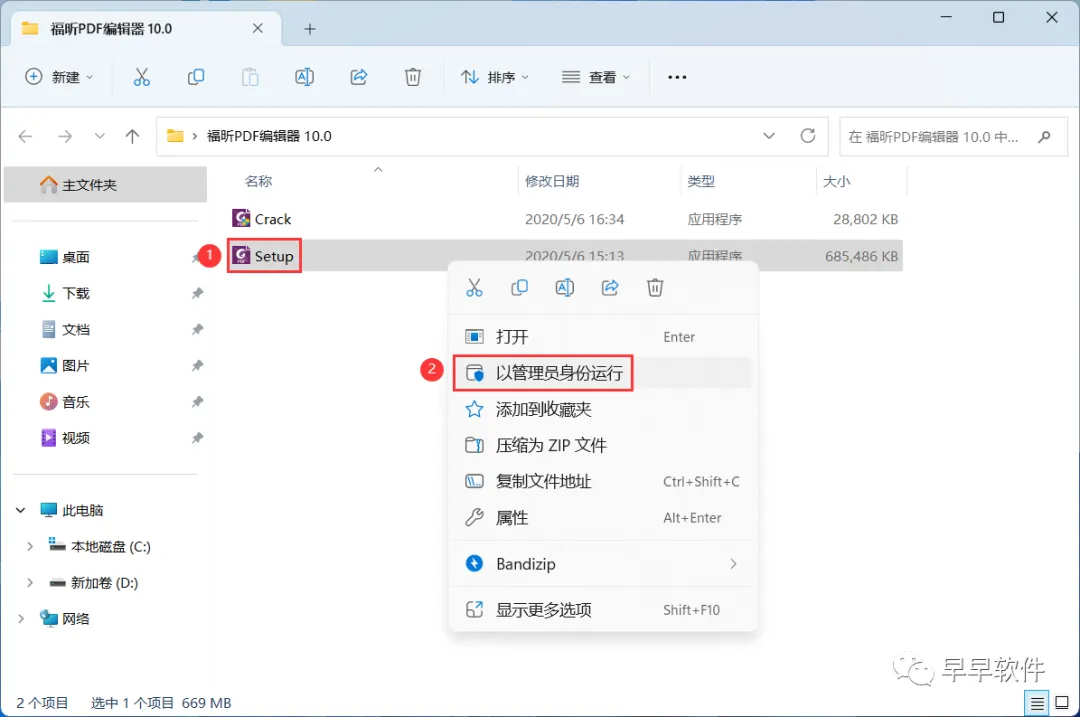The width and height of the screenshot is (1080, 717).
Task: Open the 排序 sort dropdown
Action: tap(495, 77)
